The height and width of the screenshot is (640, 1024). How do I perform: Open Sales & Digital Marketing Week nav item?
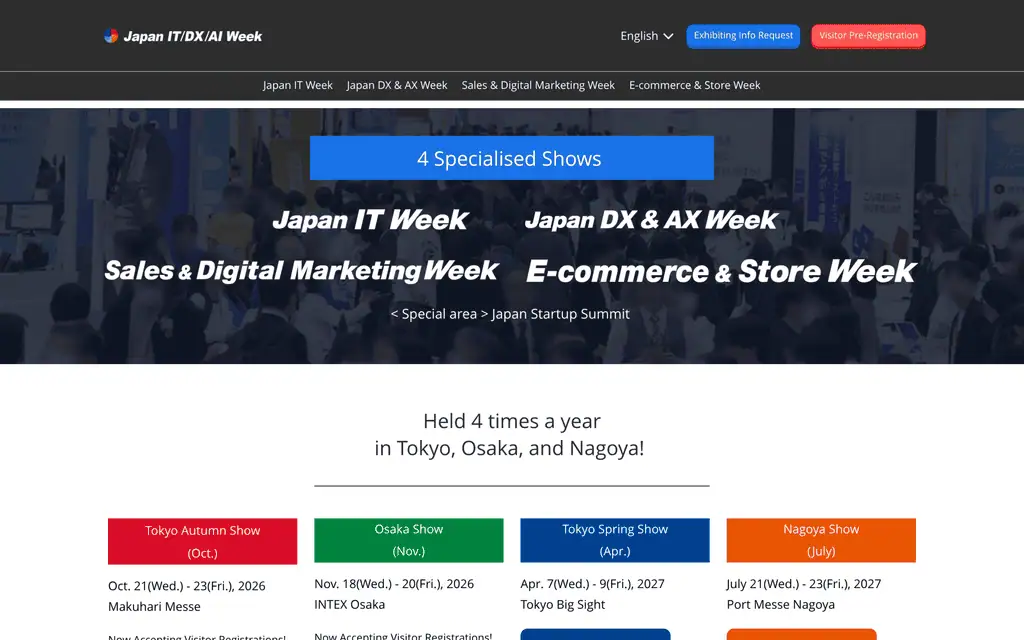coord(538,86)
